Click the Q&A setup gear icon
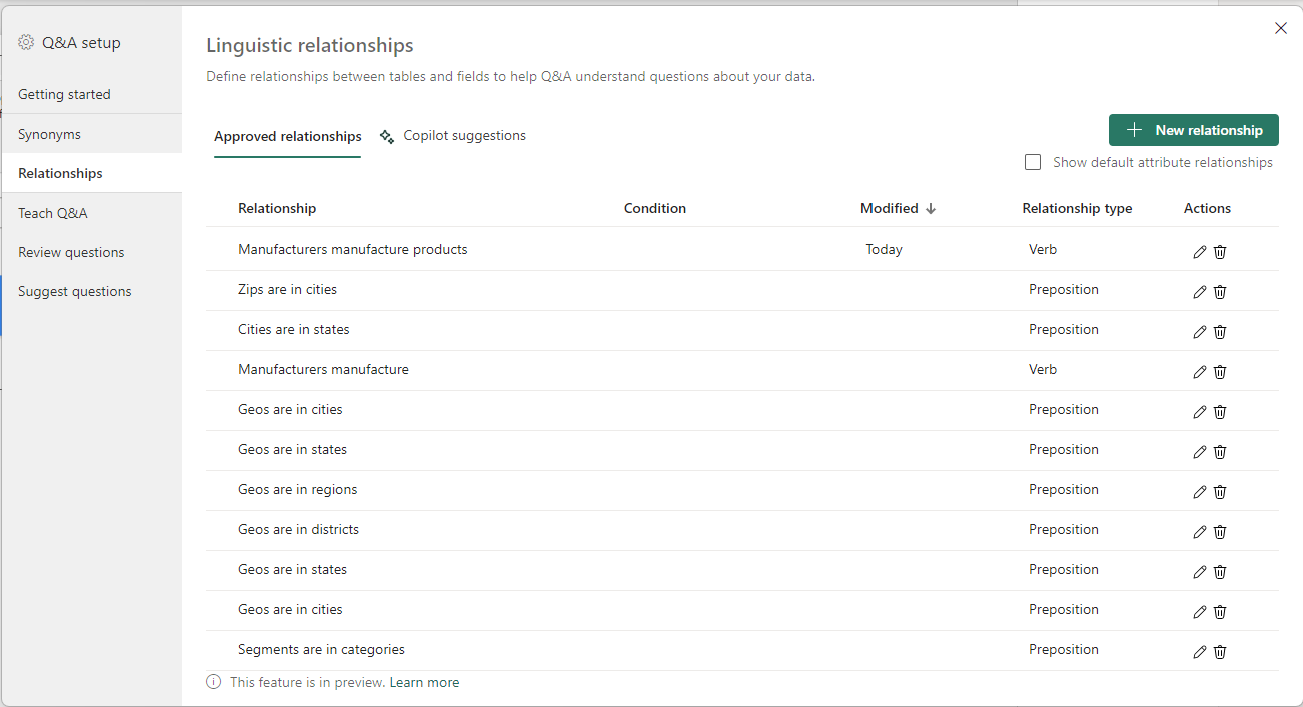The image size is (1303, 707). pos(26,43)
